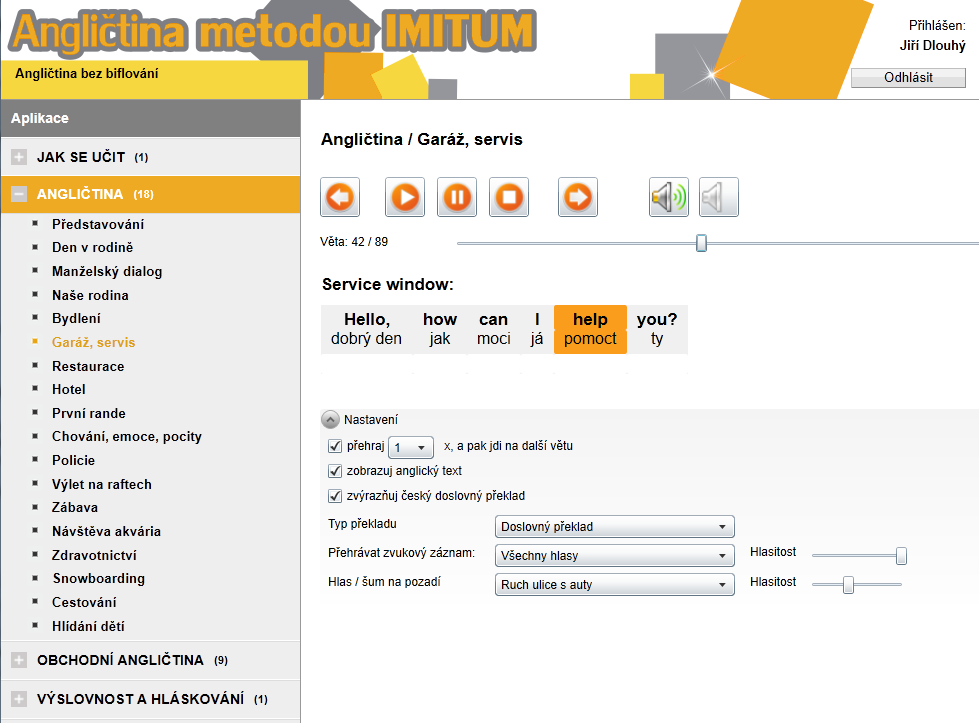Mute the sound with the grey speaker icon
The image size is (979, 723).
tap(719, 197)
